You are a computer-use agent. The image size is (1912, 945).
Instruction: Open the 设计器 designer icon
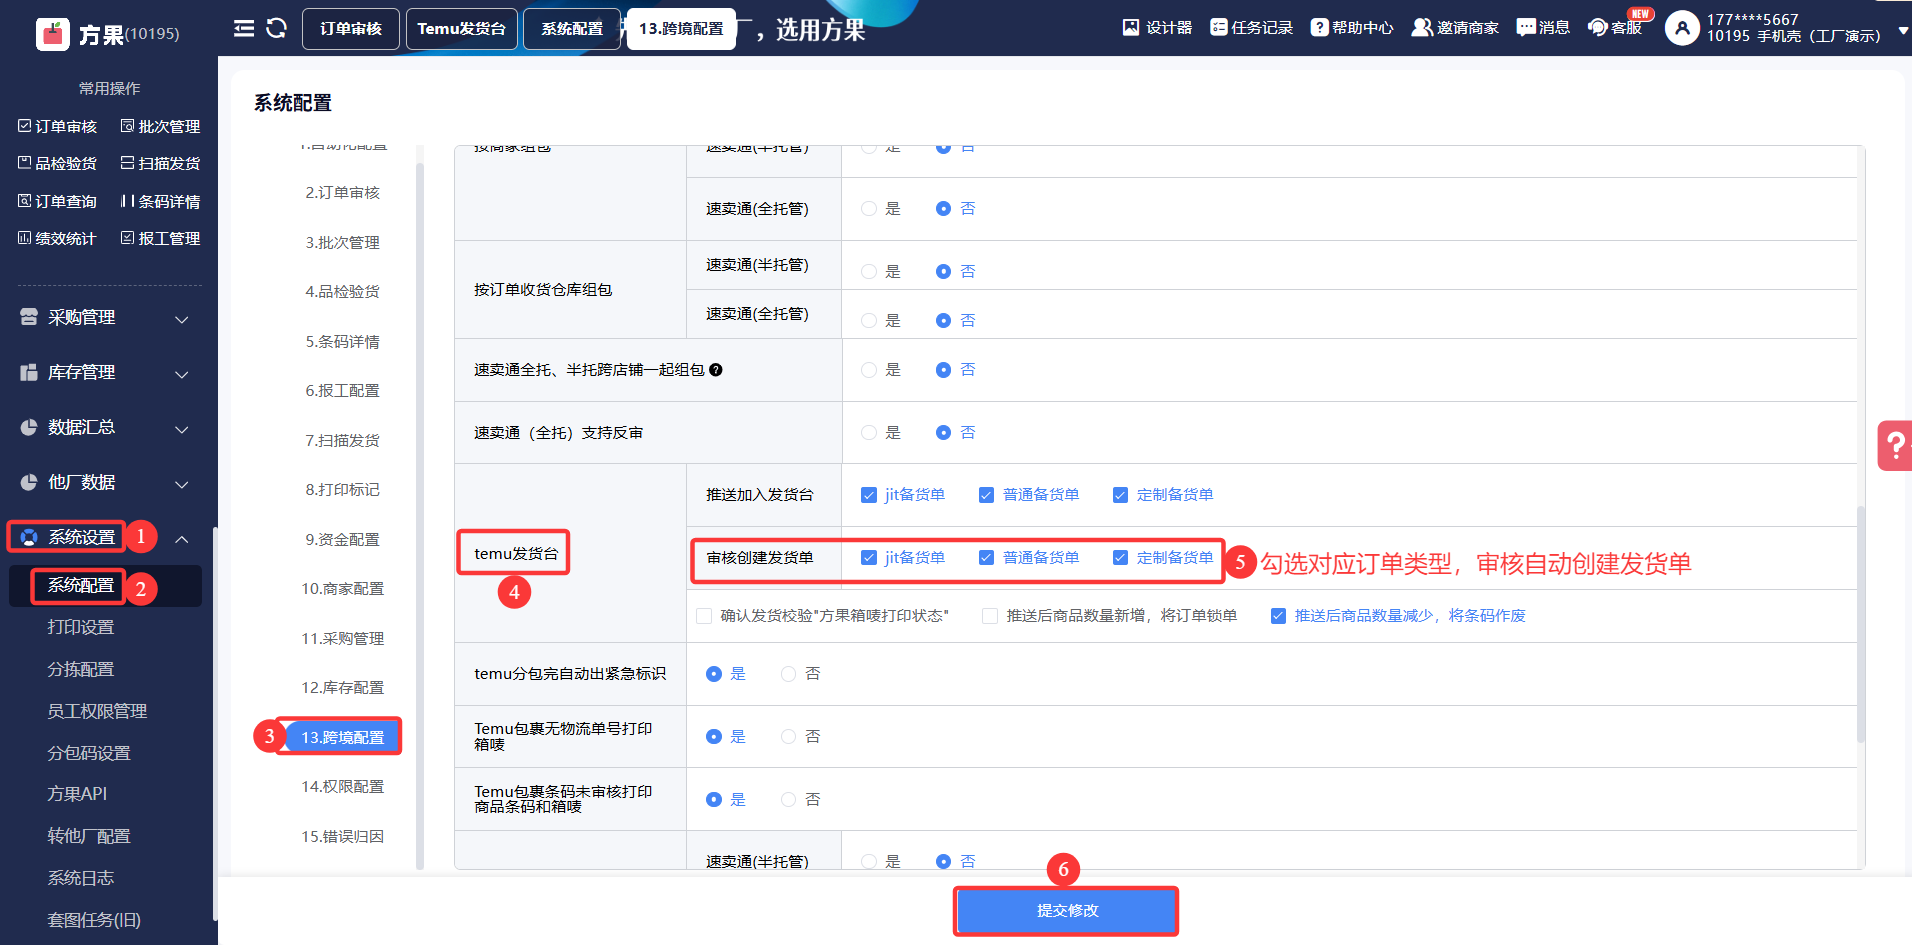[x=1131, y=27]
